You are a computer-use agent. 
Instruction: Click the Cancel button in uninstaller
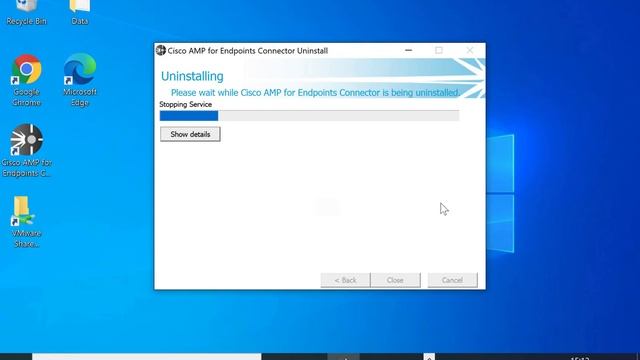click(x=452, y=280)
